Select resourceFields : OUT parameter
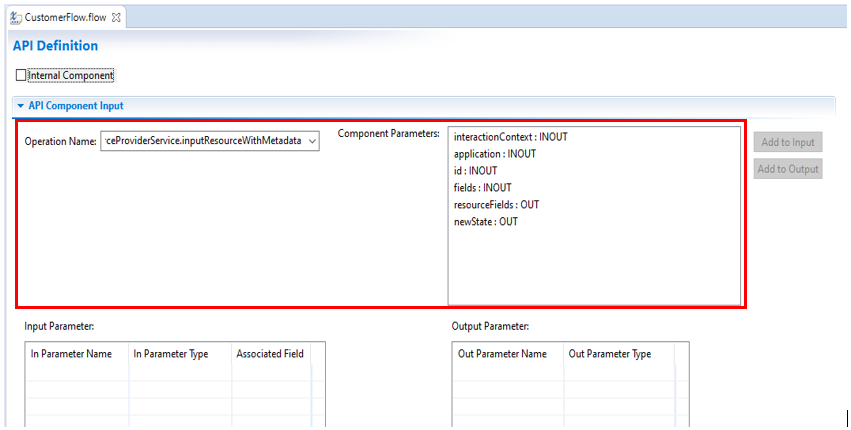 click(496, 205)
